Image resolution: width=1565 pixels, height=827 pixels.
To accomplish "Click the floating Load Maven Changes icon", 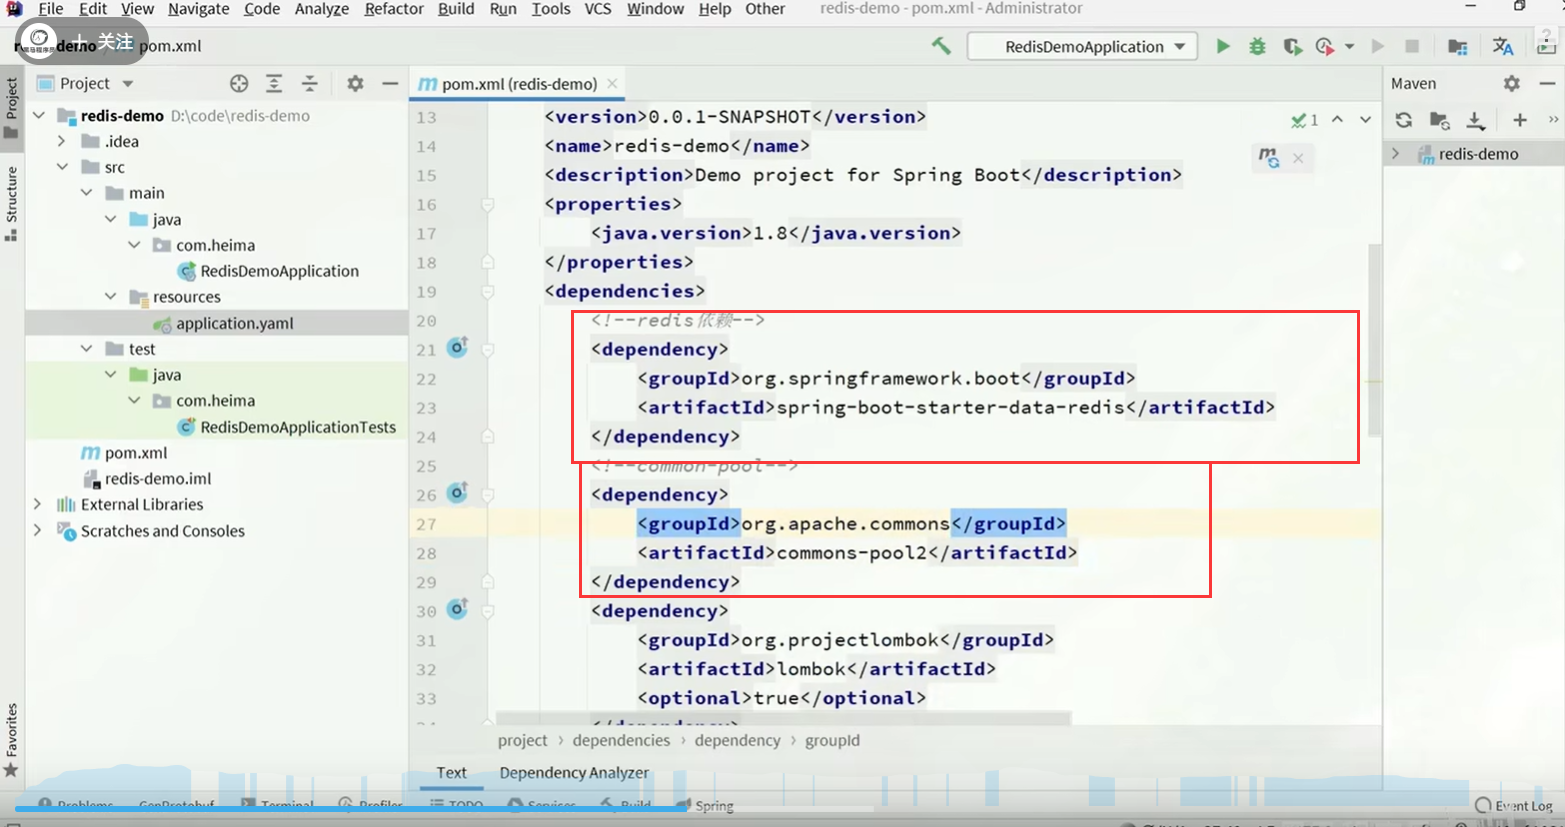I will point(1268,157).
